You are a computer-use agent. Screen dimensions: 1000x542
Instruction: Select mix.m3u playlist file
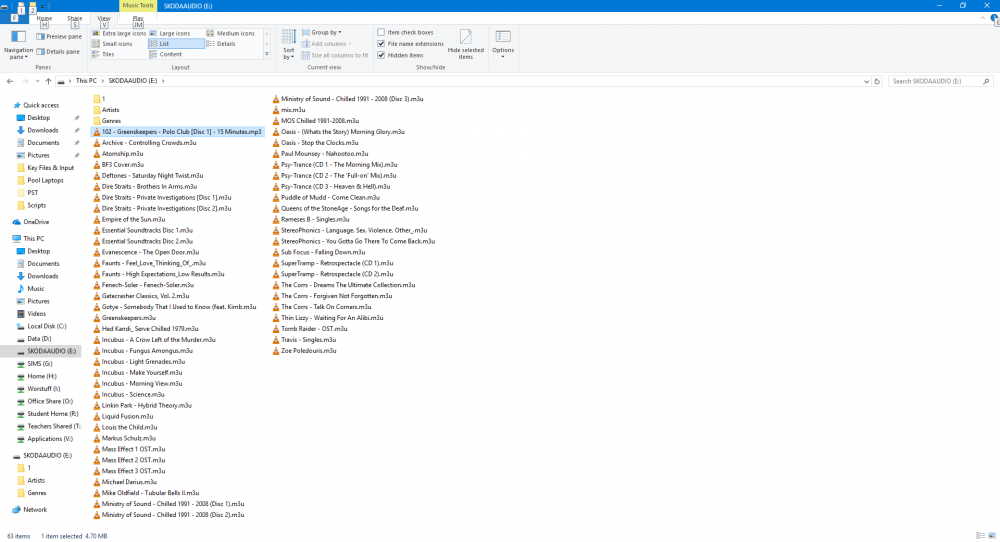point(293,110)
